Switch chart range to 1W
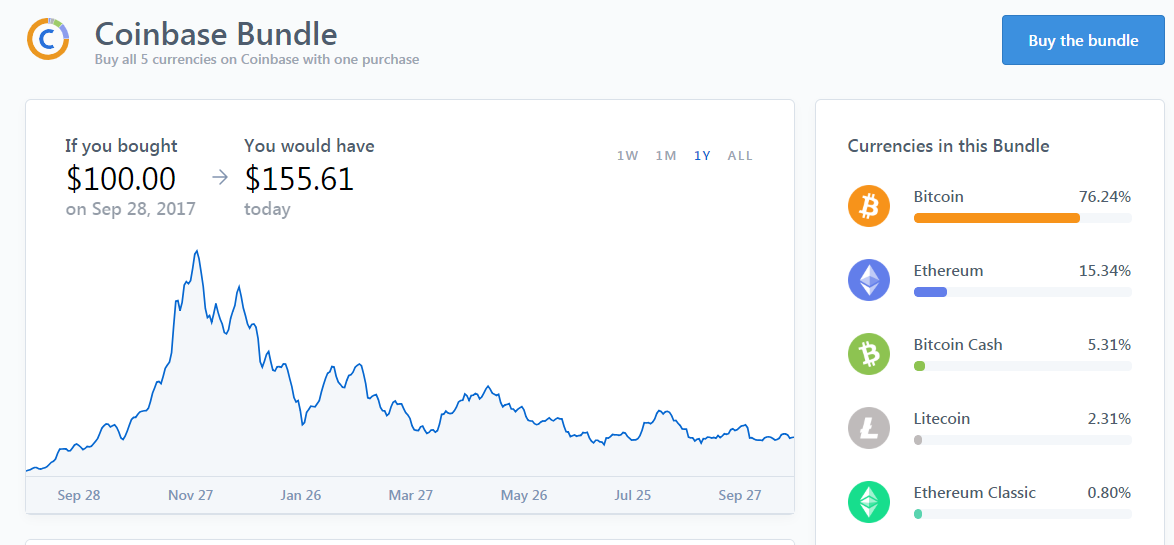This screenshot has width=1174, height=545. point(627,156)
